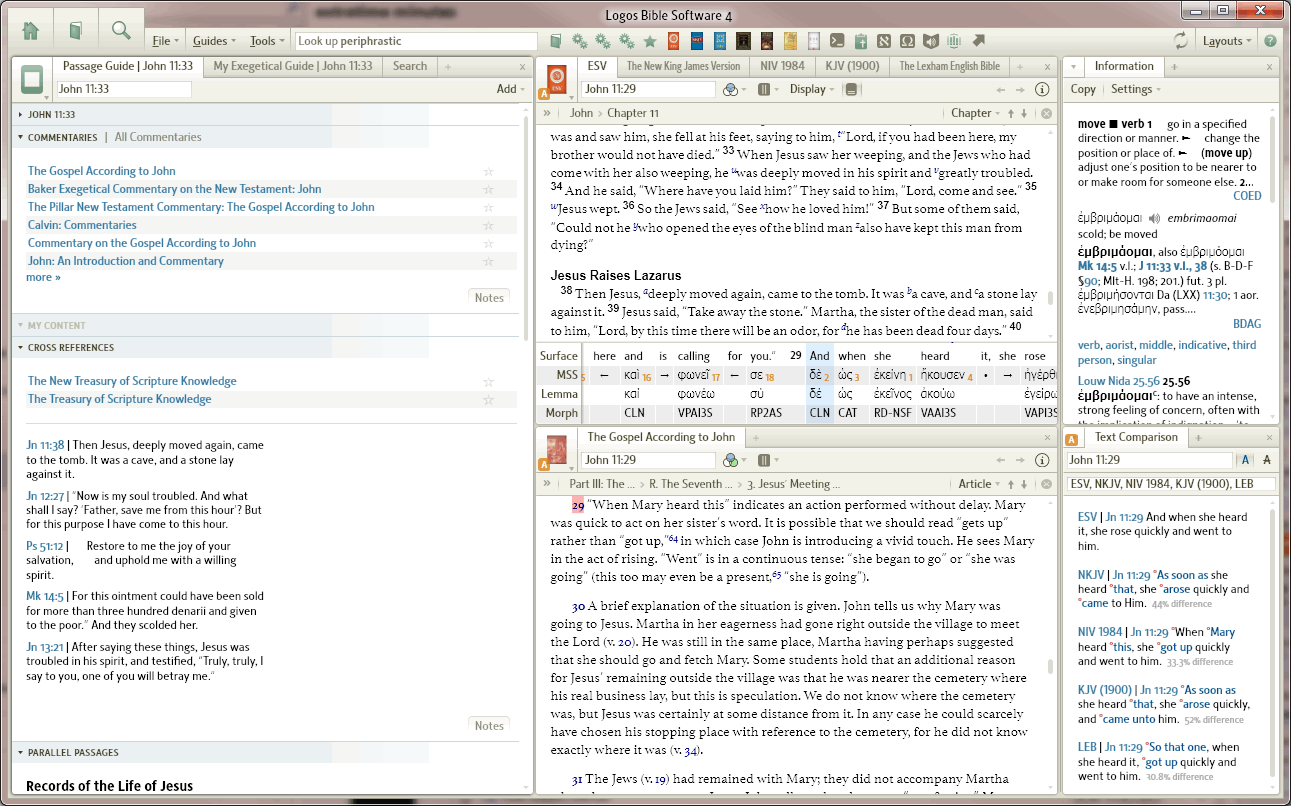Open the Settings dropdown in Information panel
Screen dimensions: 1291x806
pos(1136,89)
